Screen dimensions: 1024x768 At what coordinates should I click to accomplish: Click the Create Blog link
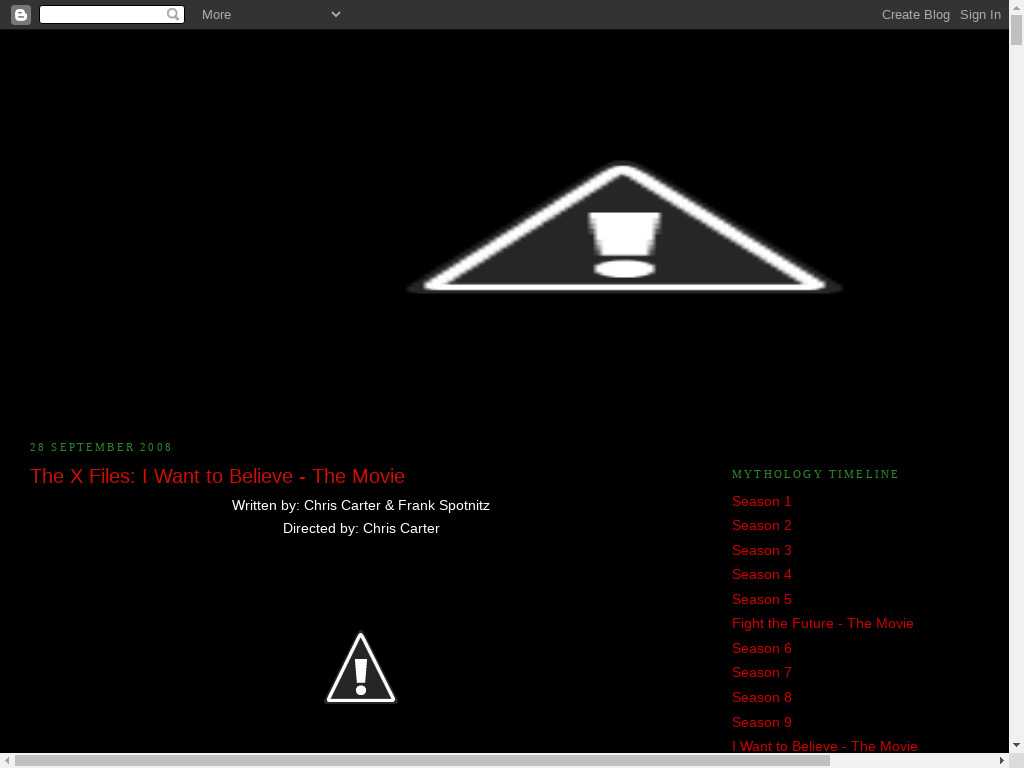point(916,14)
